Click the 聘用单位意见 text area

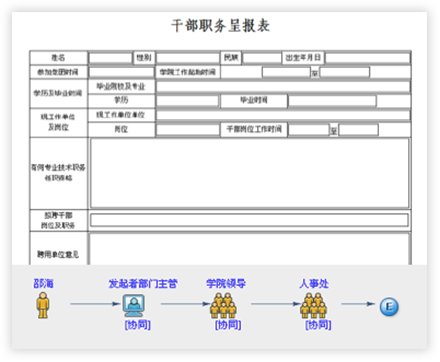tap(249, 249)
